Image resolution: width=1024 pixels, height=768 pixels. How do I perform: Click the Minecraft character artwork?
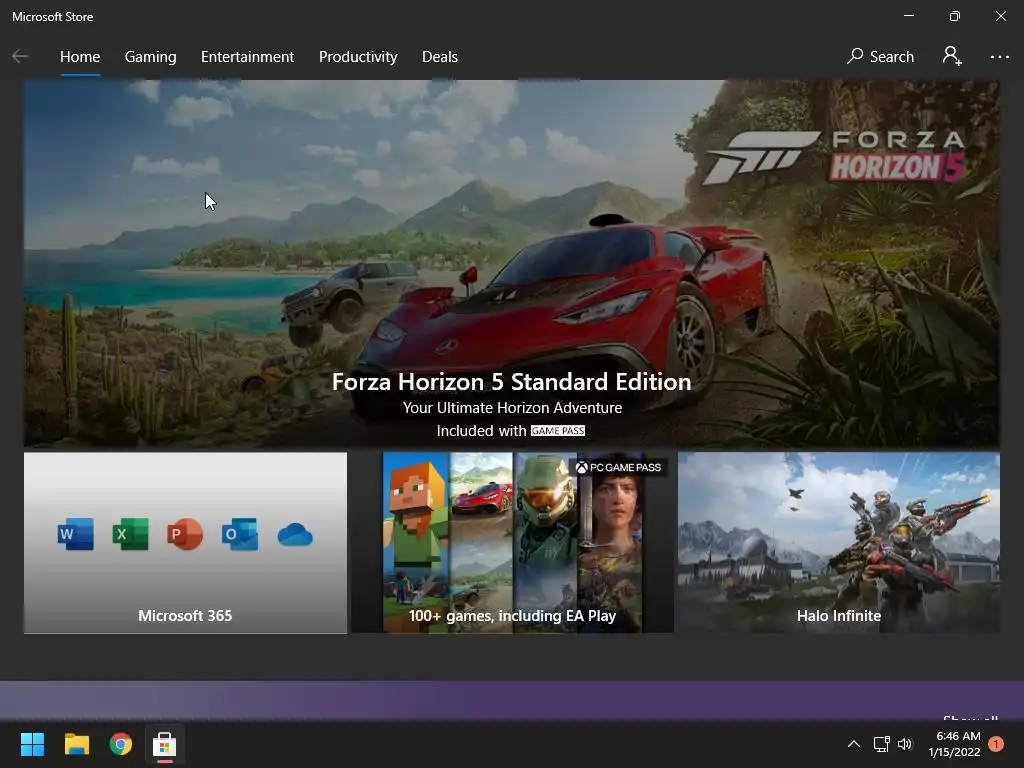[x=415, y=542]
